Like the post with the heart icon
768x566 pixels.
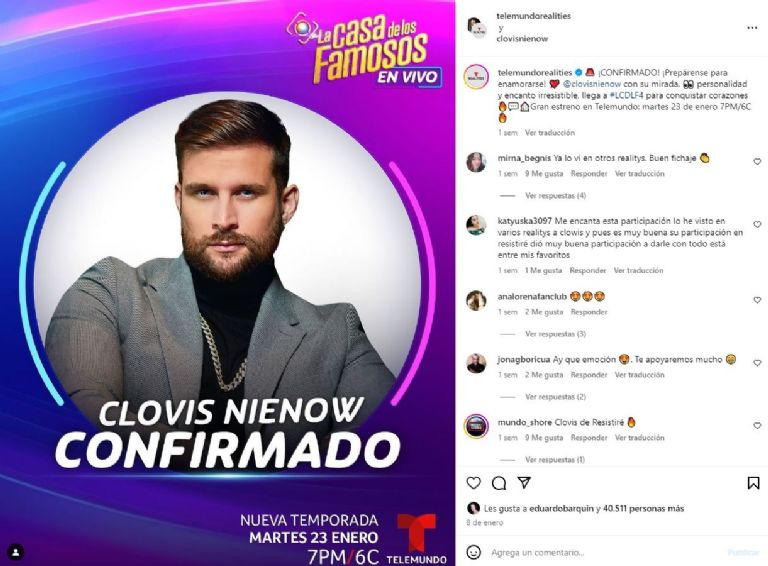click(474, 483)
